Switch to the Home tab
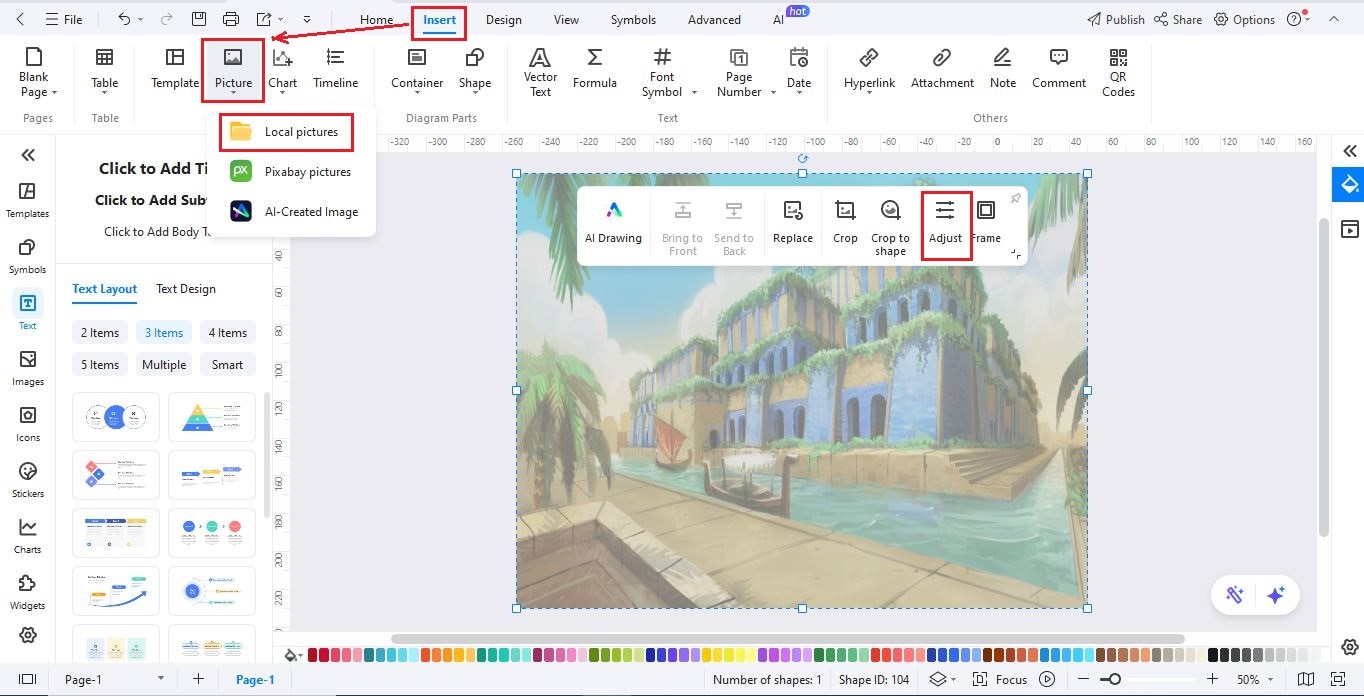Screen dimensions: 1364x696 click(377, 19)
